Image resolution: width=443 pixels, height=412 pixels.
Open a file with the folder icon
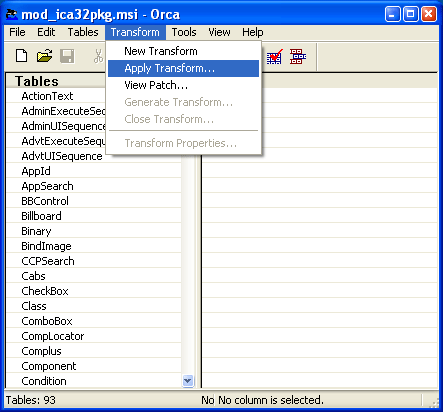click(x=44, y=56)
